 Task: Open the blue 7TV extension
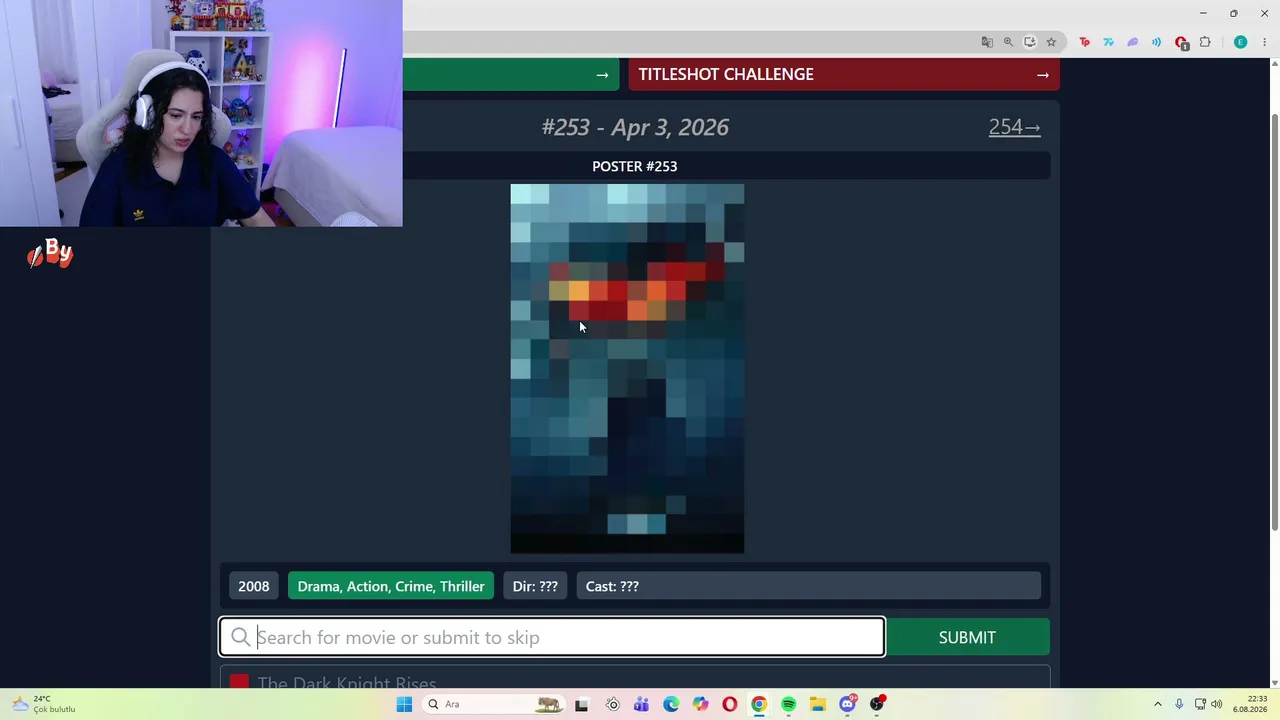[x=1109, y=42]
